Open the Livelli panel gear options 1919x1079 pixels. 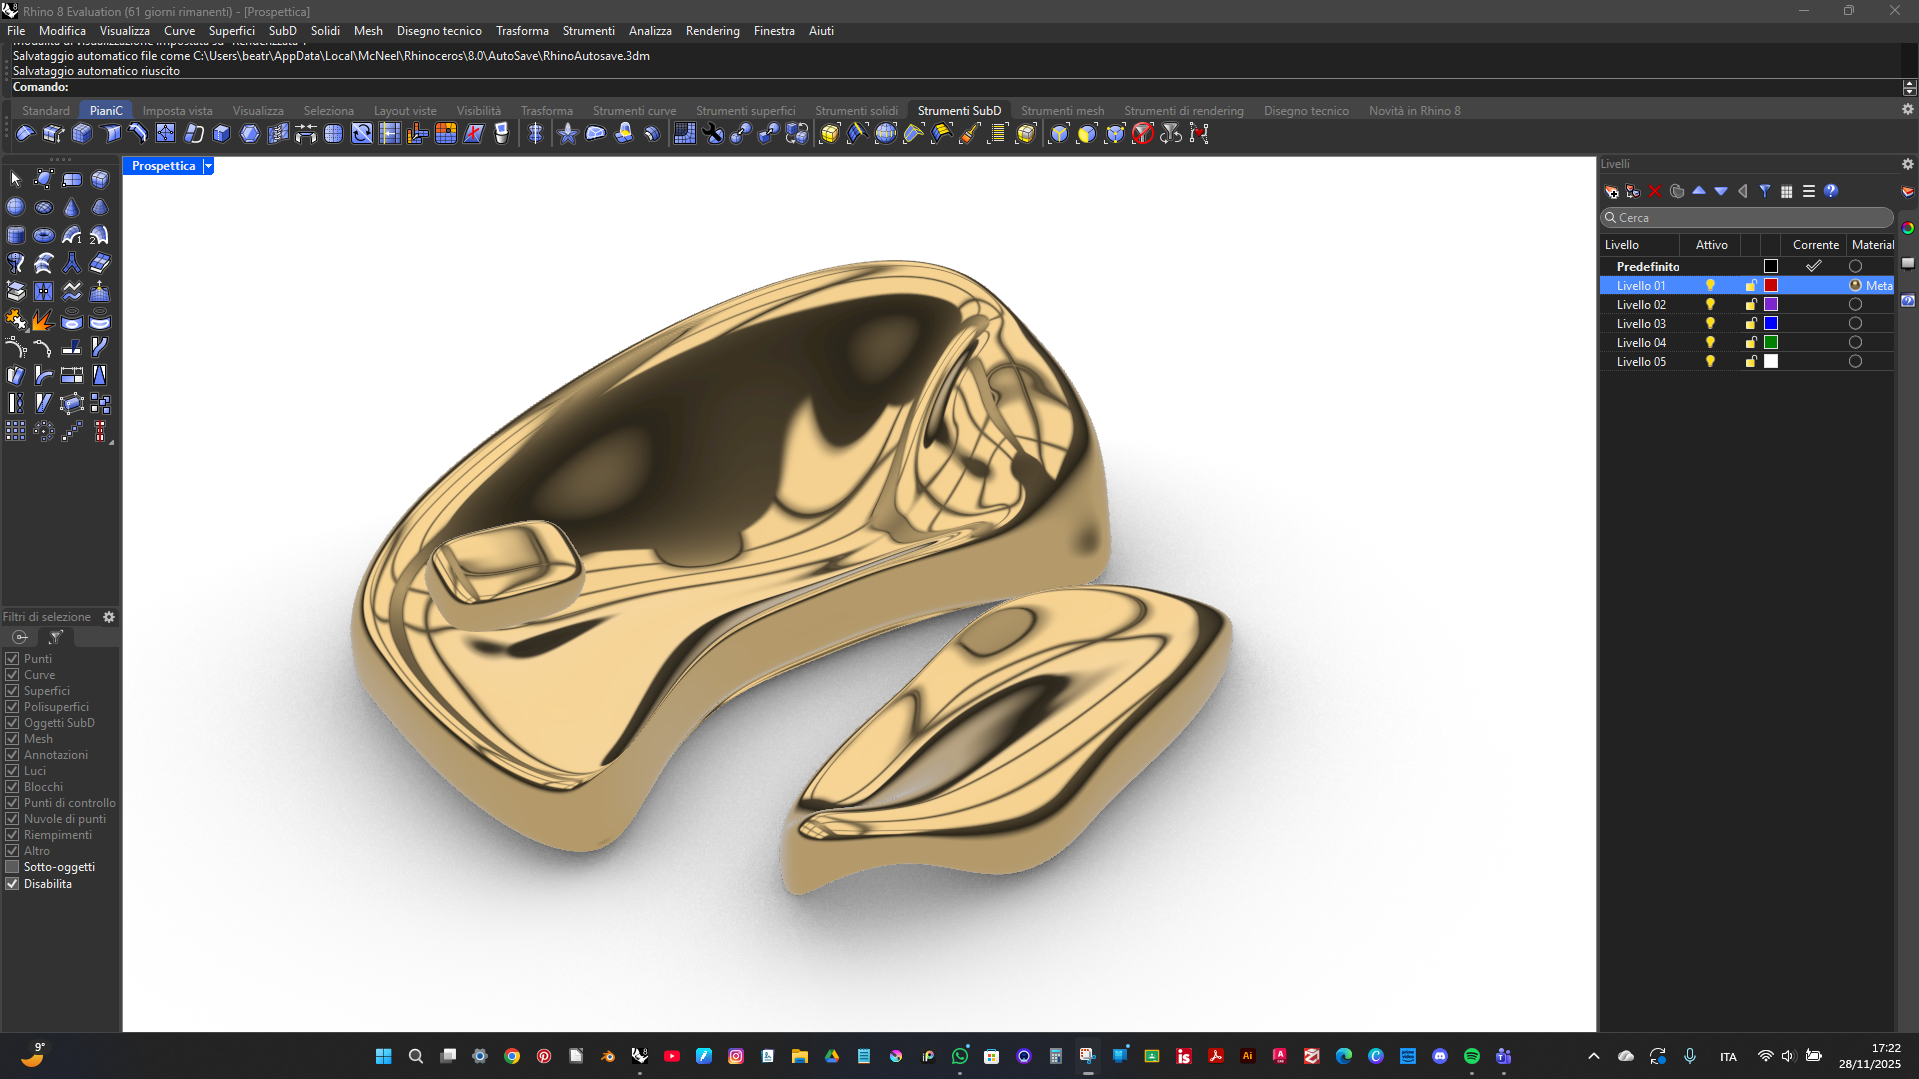click(x=1907, y=164)
